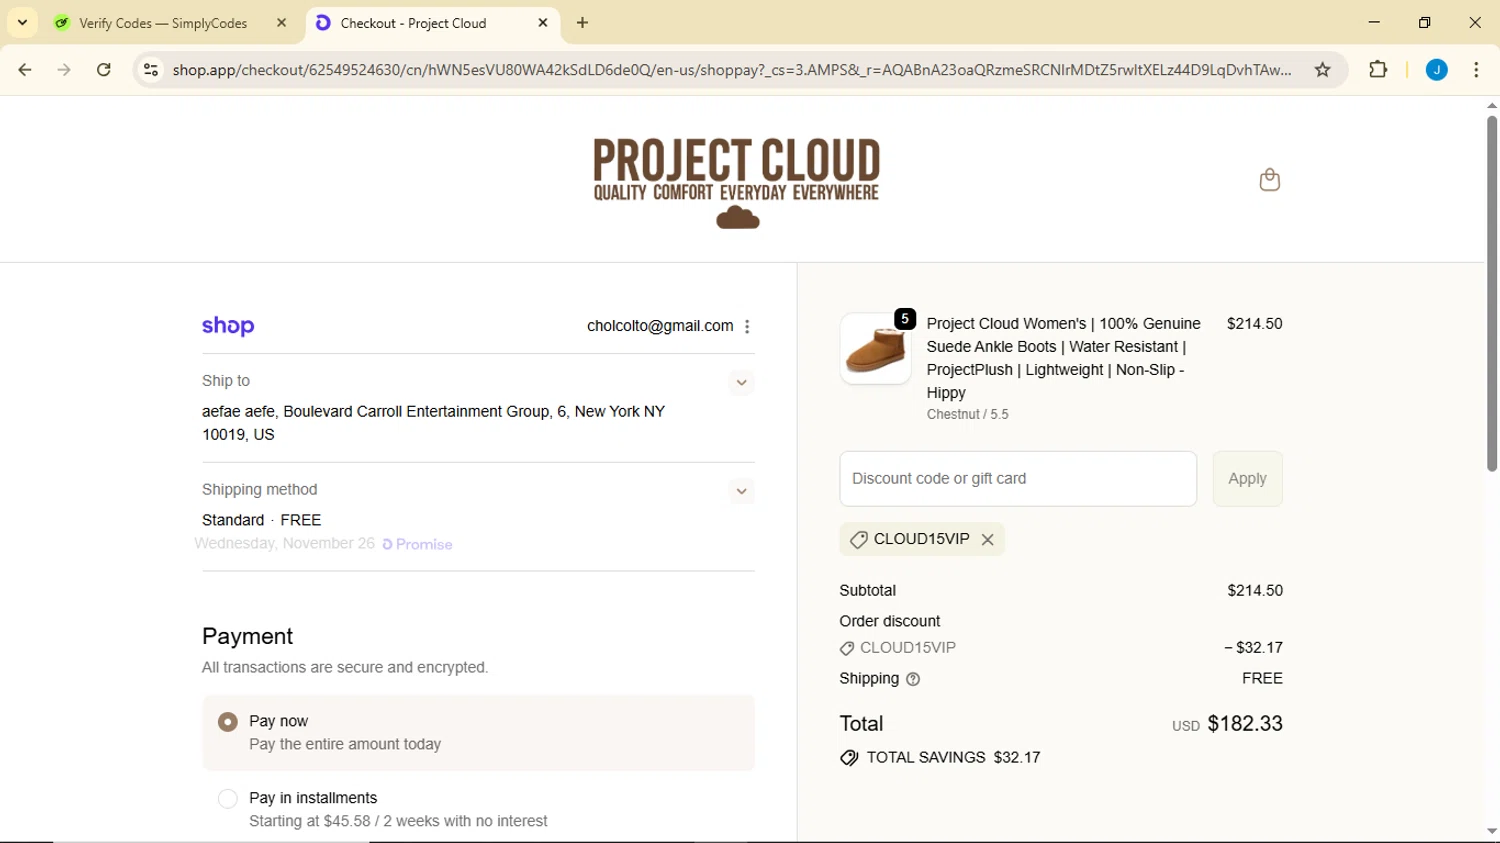Click the total savings tag icon
The width and height of the screenshot is (1500, 843).
tap(849, 758)
